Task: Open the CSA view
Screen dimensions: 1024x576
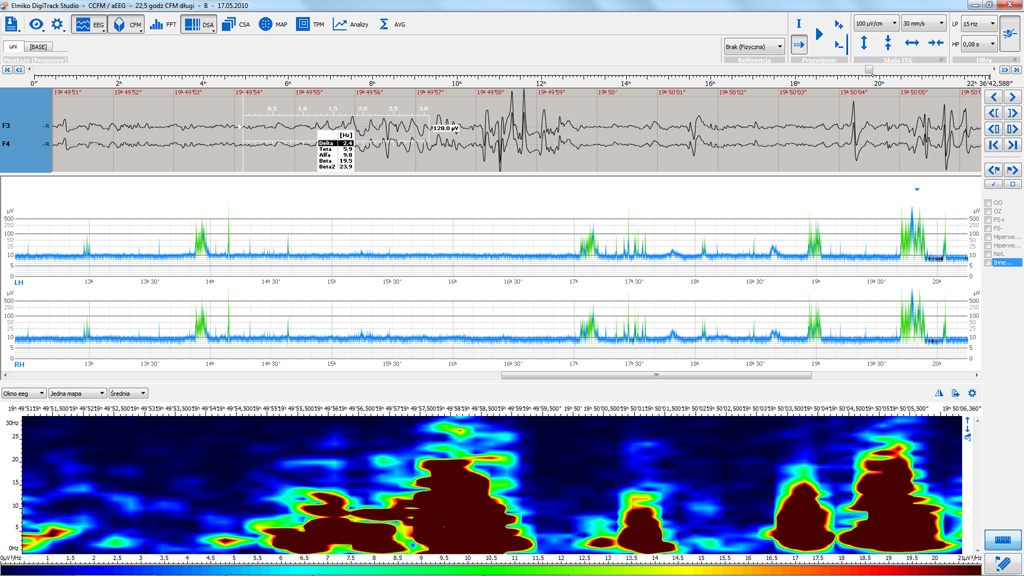Action: (236, 25)
